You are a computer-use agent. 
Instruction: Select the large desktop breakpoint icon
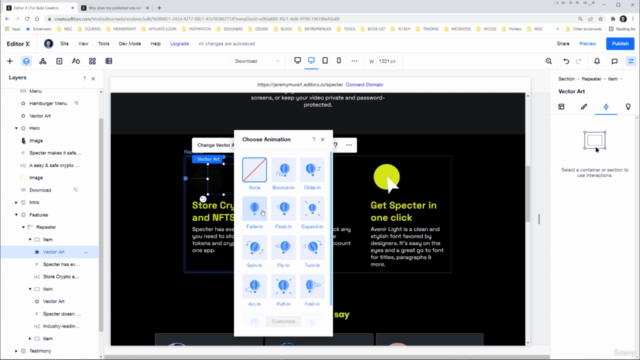click(x=298, y=60)
